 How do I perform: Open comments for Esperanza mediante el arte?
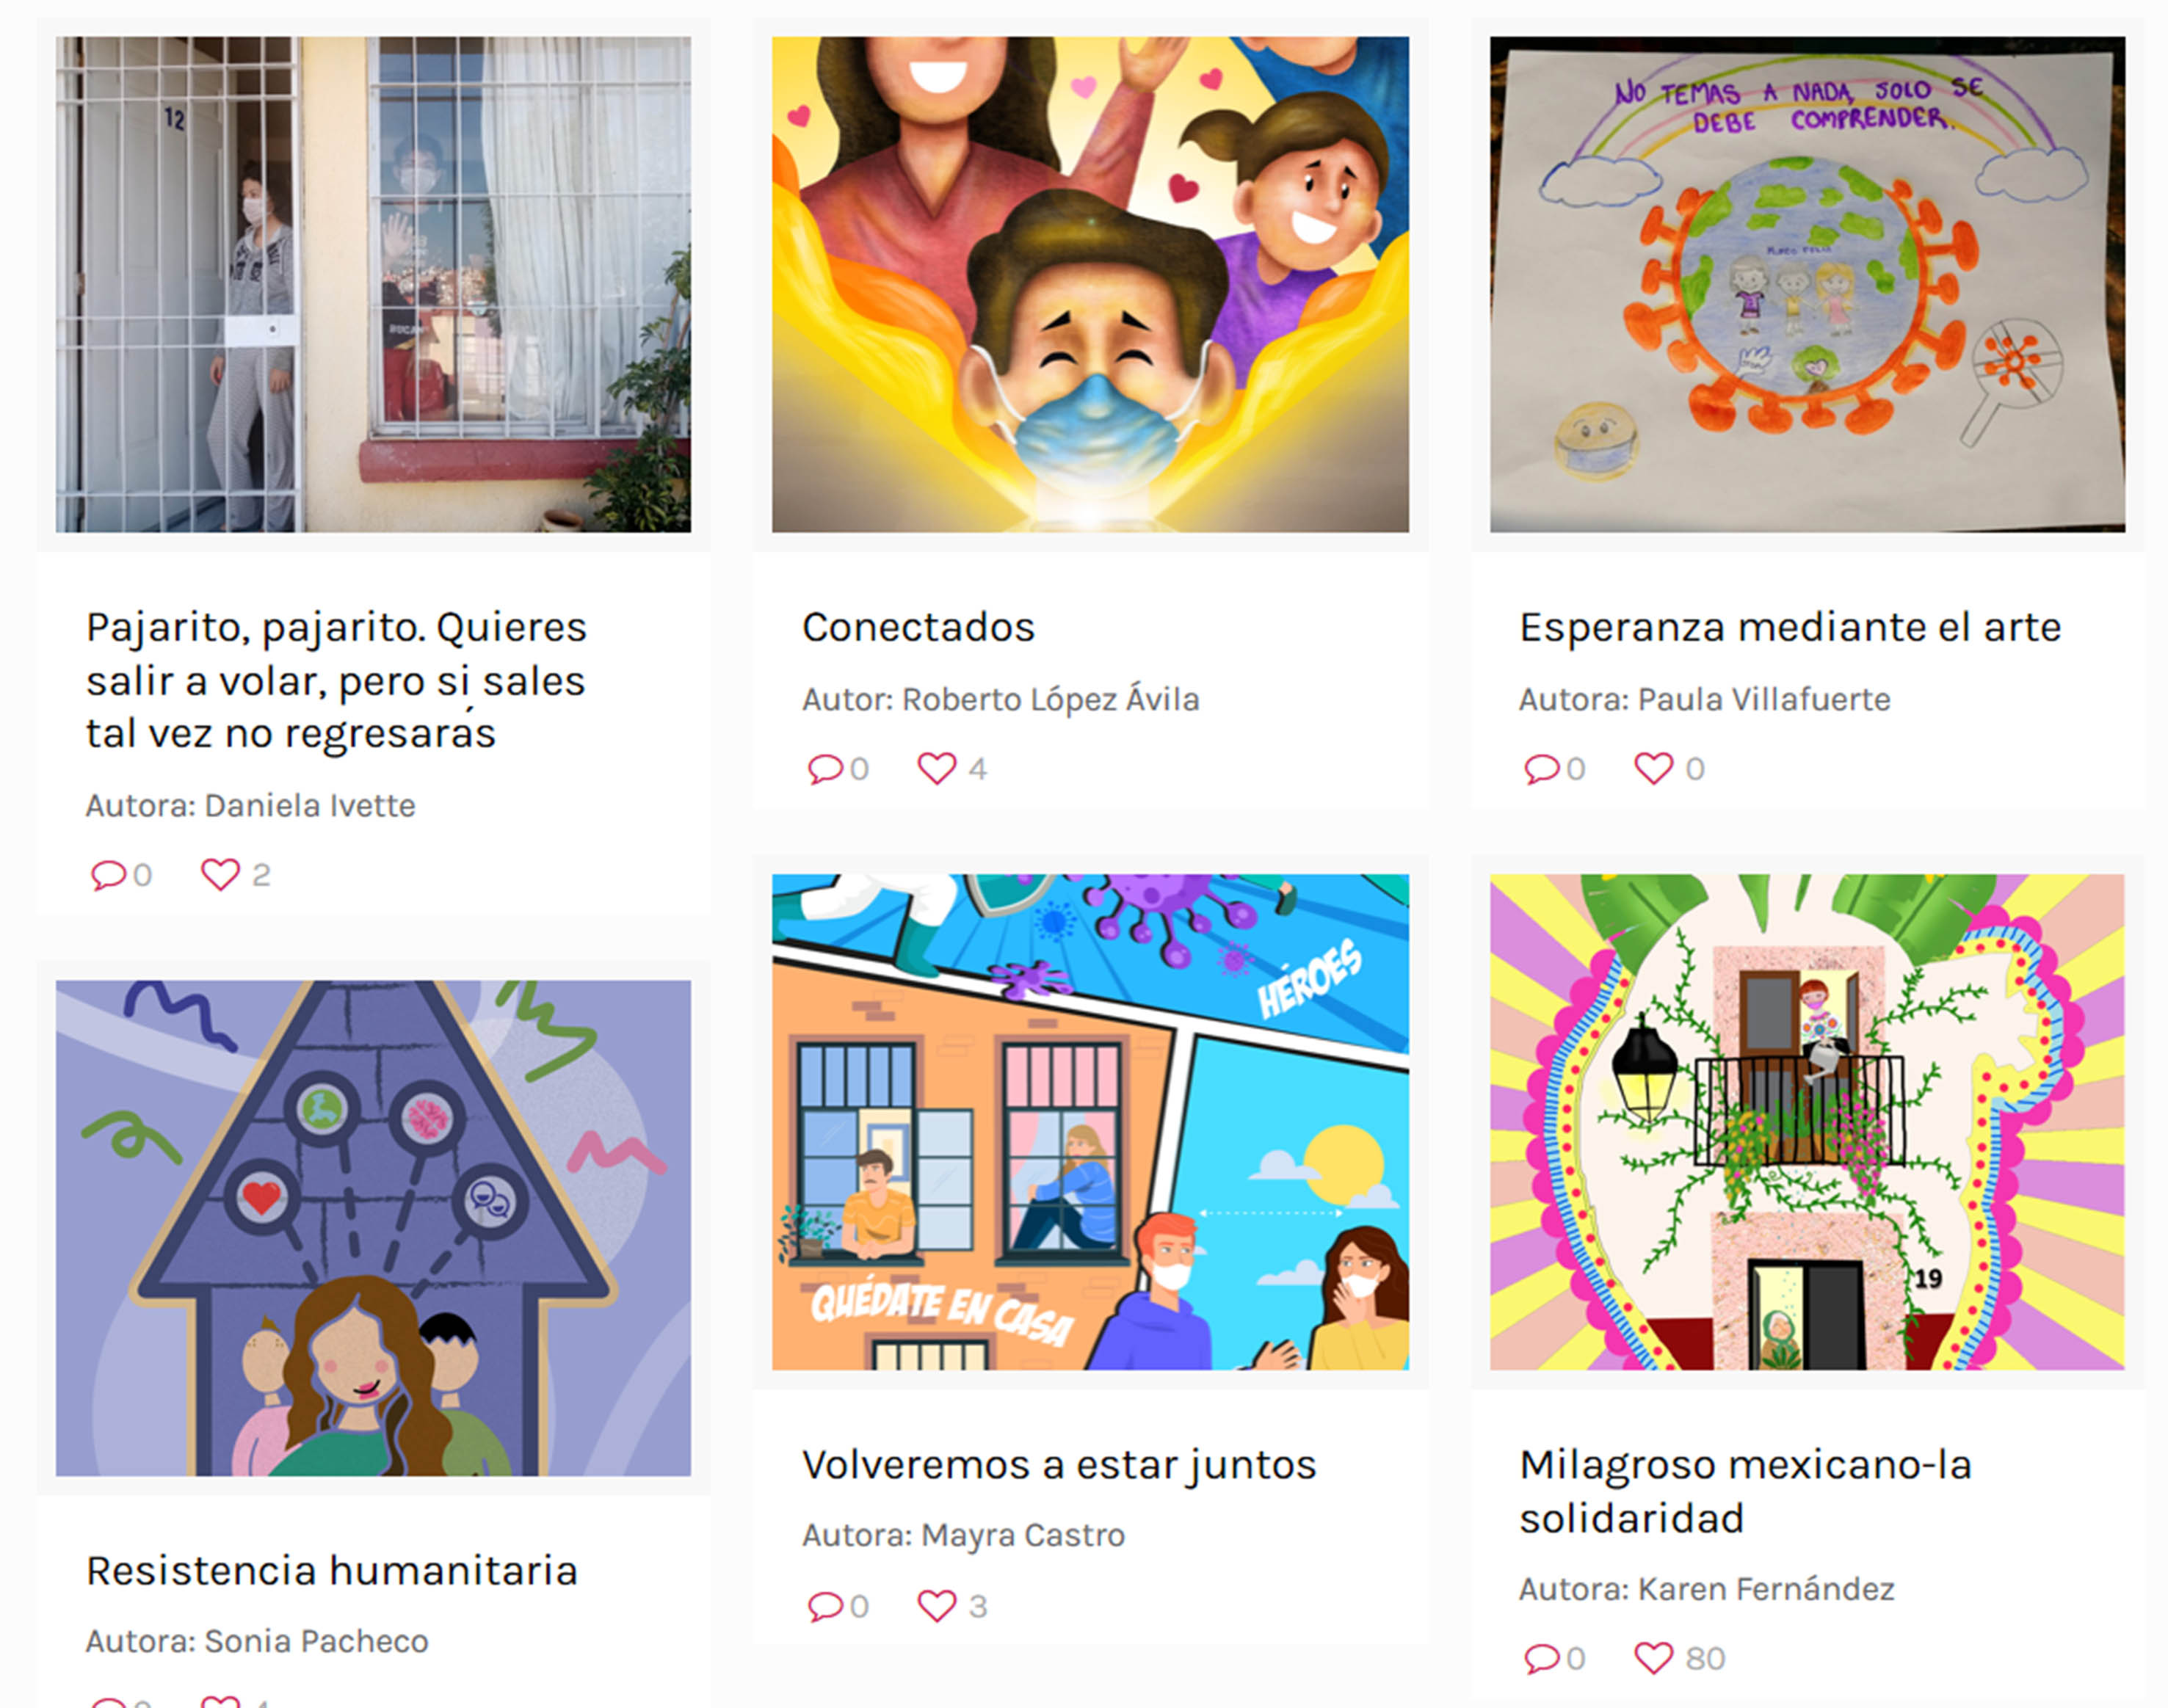(1541, 769)
